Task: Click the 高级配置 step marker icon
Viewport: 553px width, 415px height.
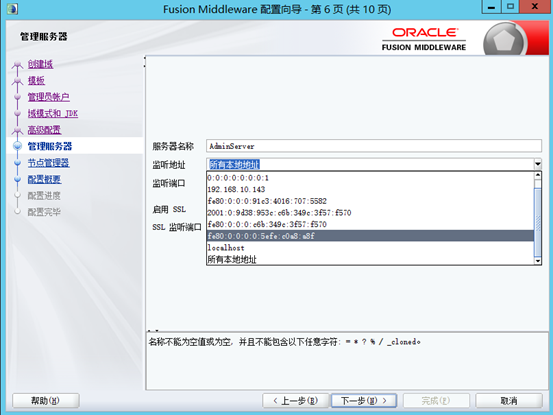Action: [17, 130]
